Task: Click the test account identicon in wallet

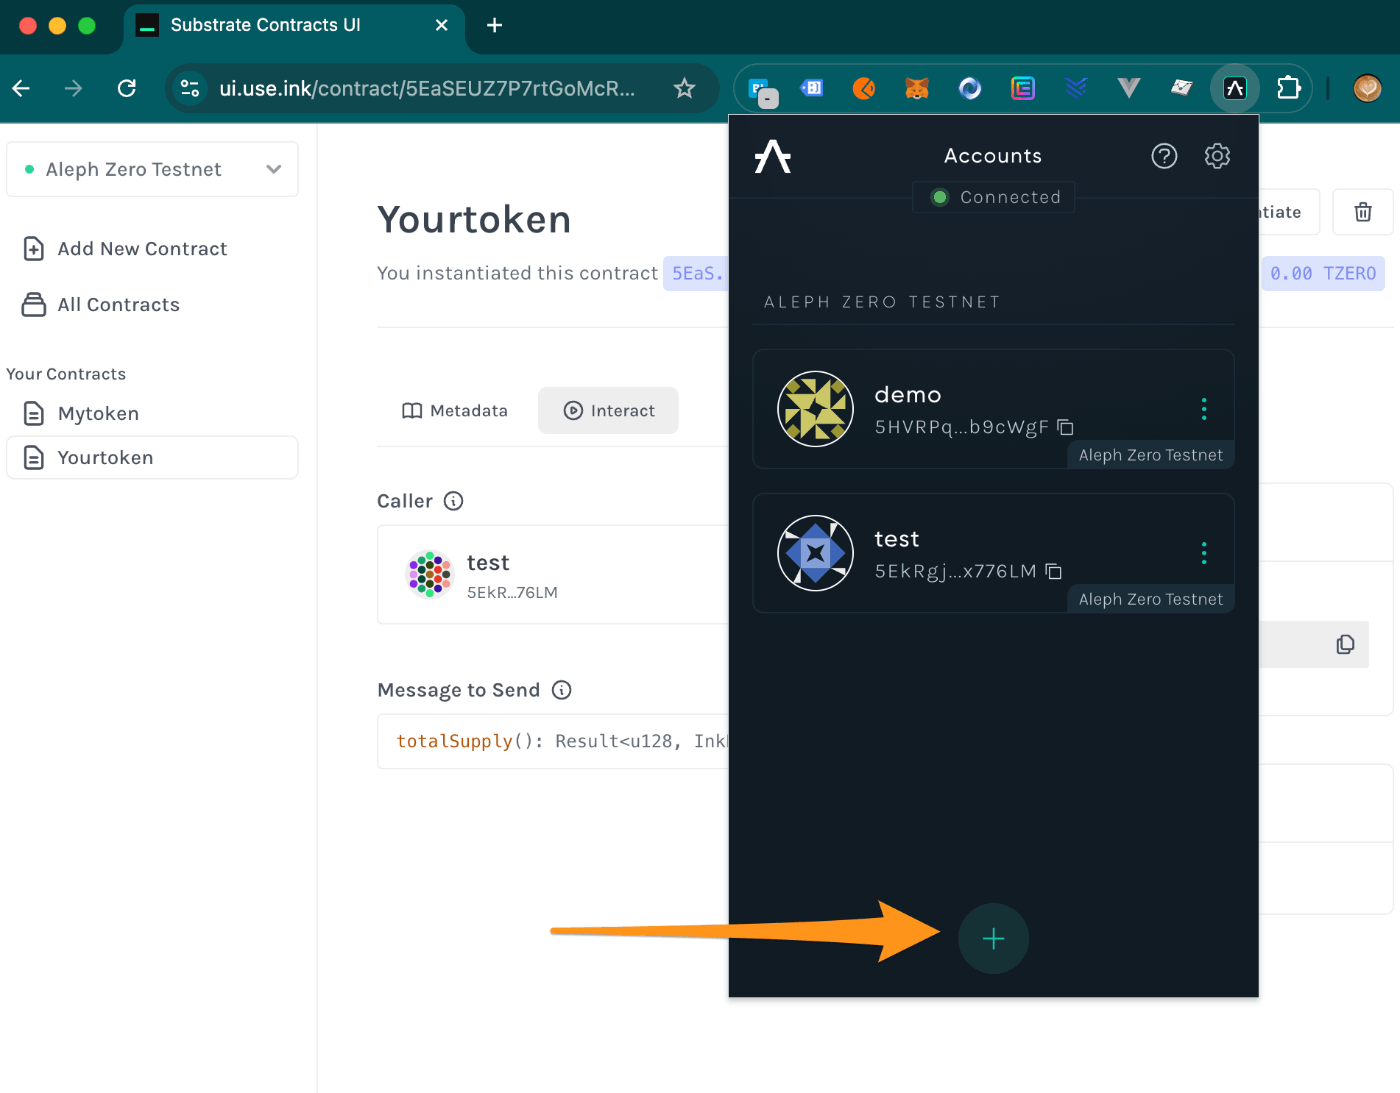Action: 815,553
